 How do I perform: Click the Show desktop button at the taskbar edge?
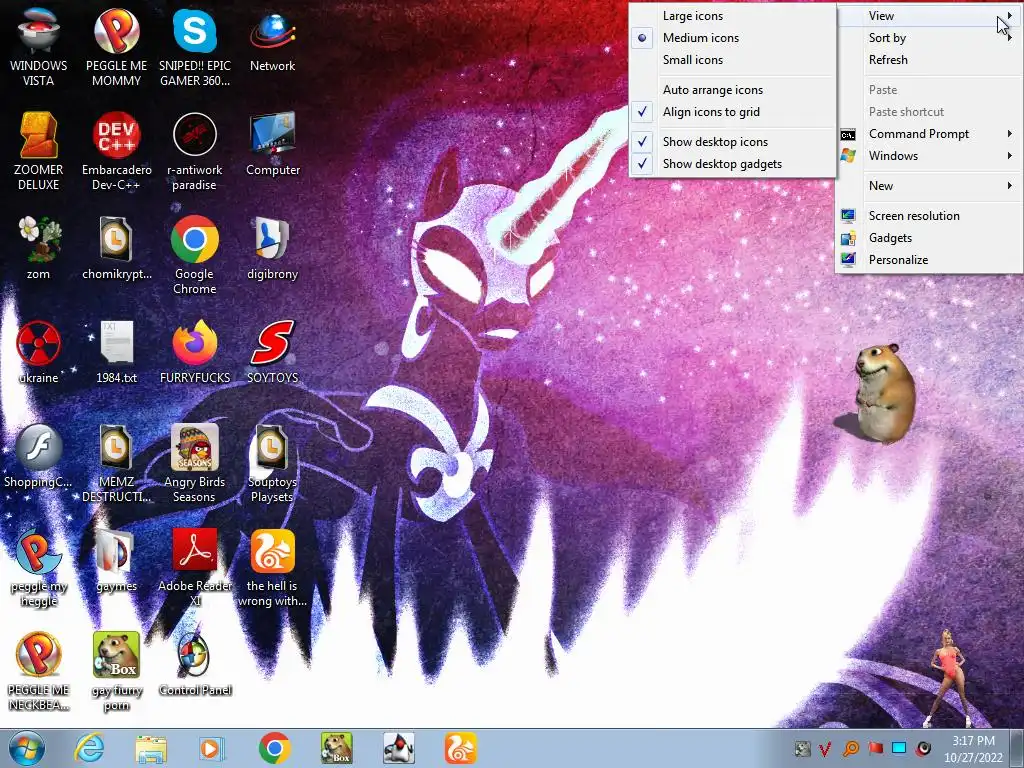click(x=1017, y=748)
